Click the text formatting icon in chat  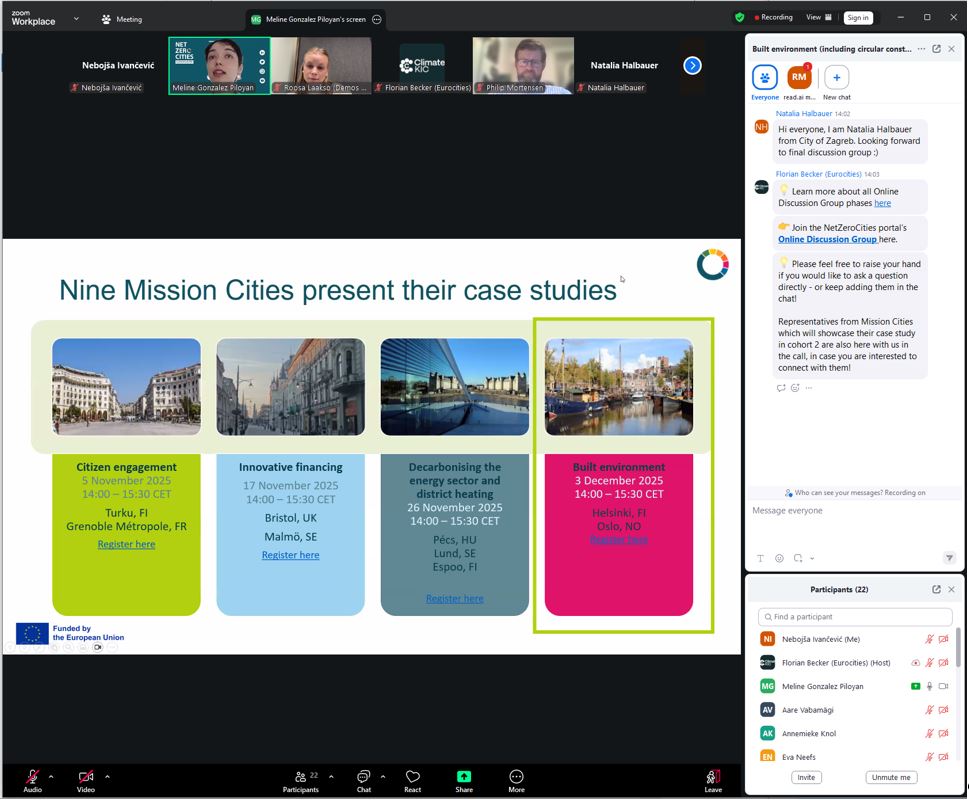pyautogui.click(x=760, y=558)
